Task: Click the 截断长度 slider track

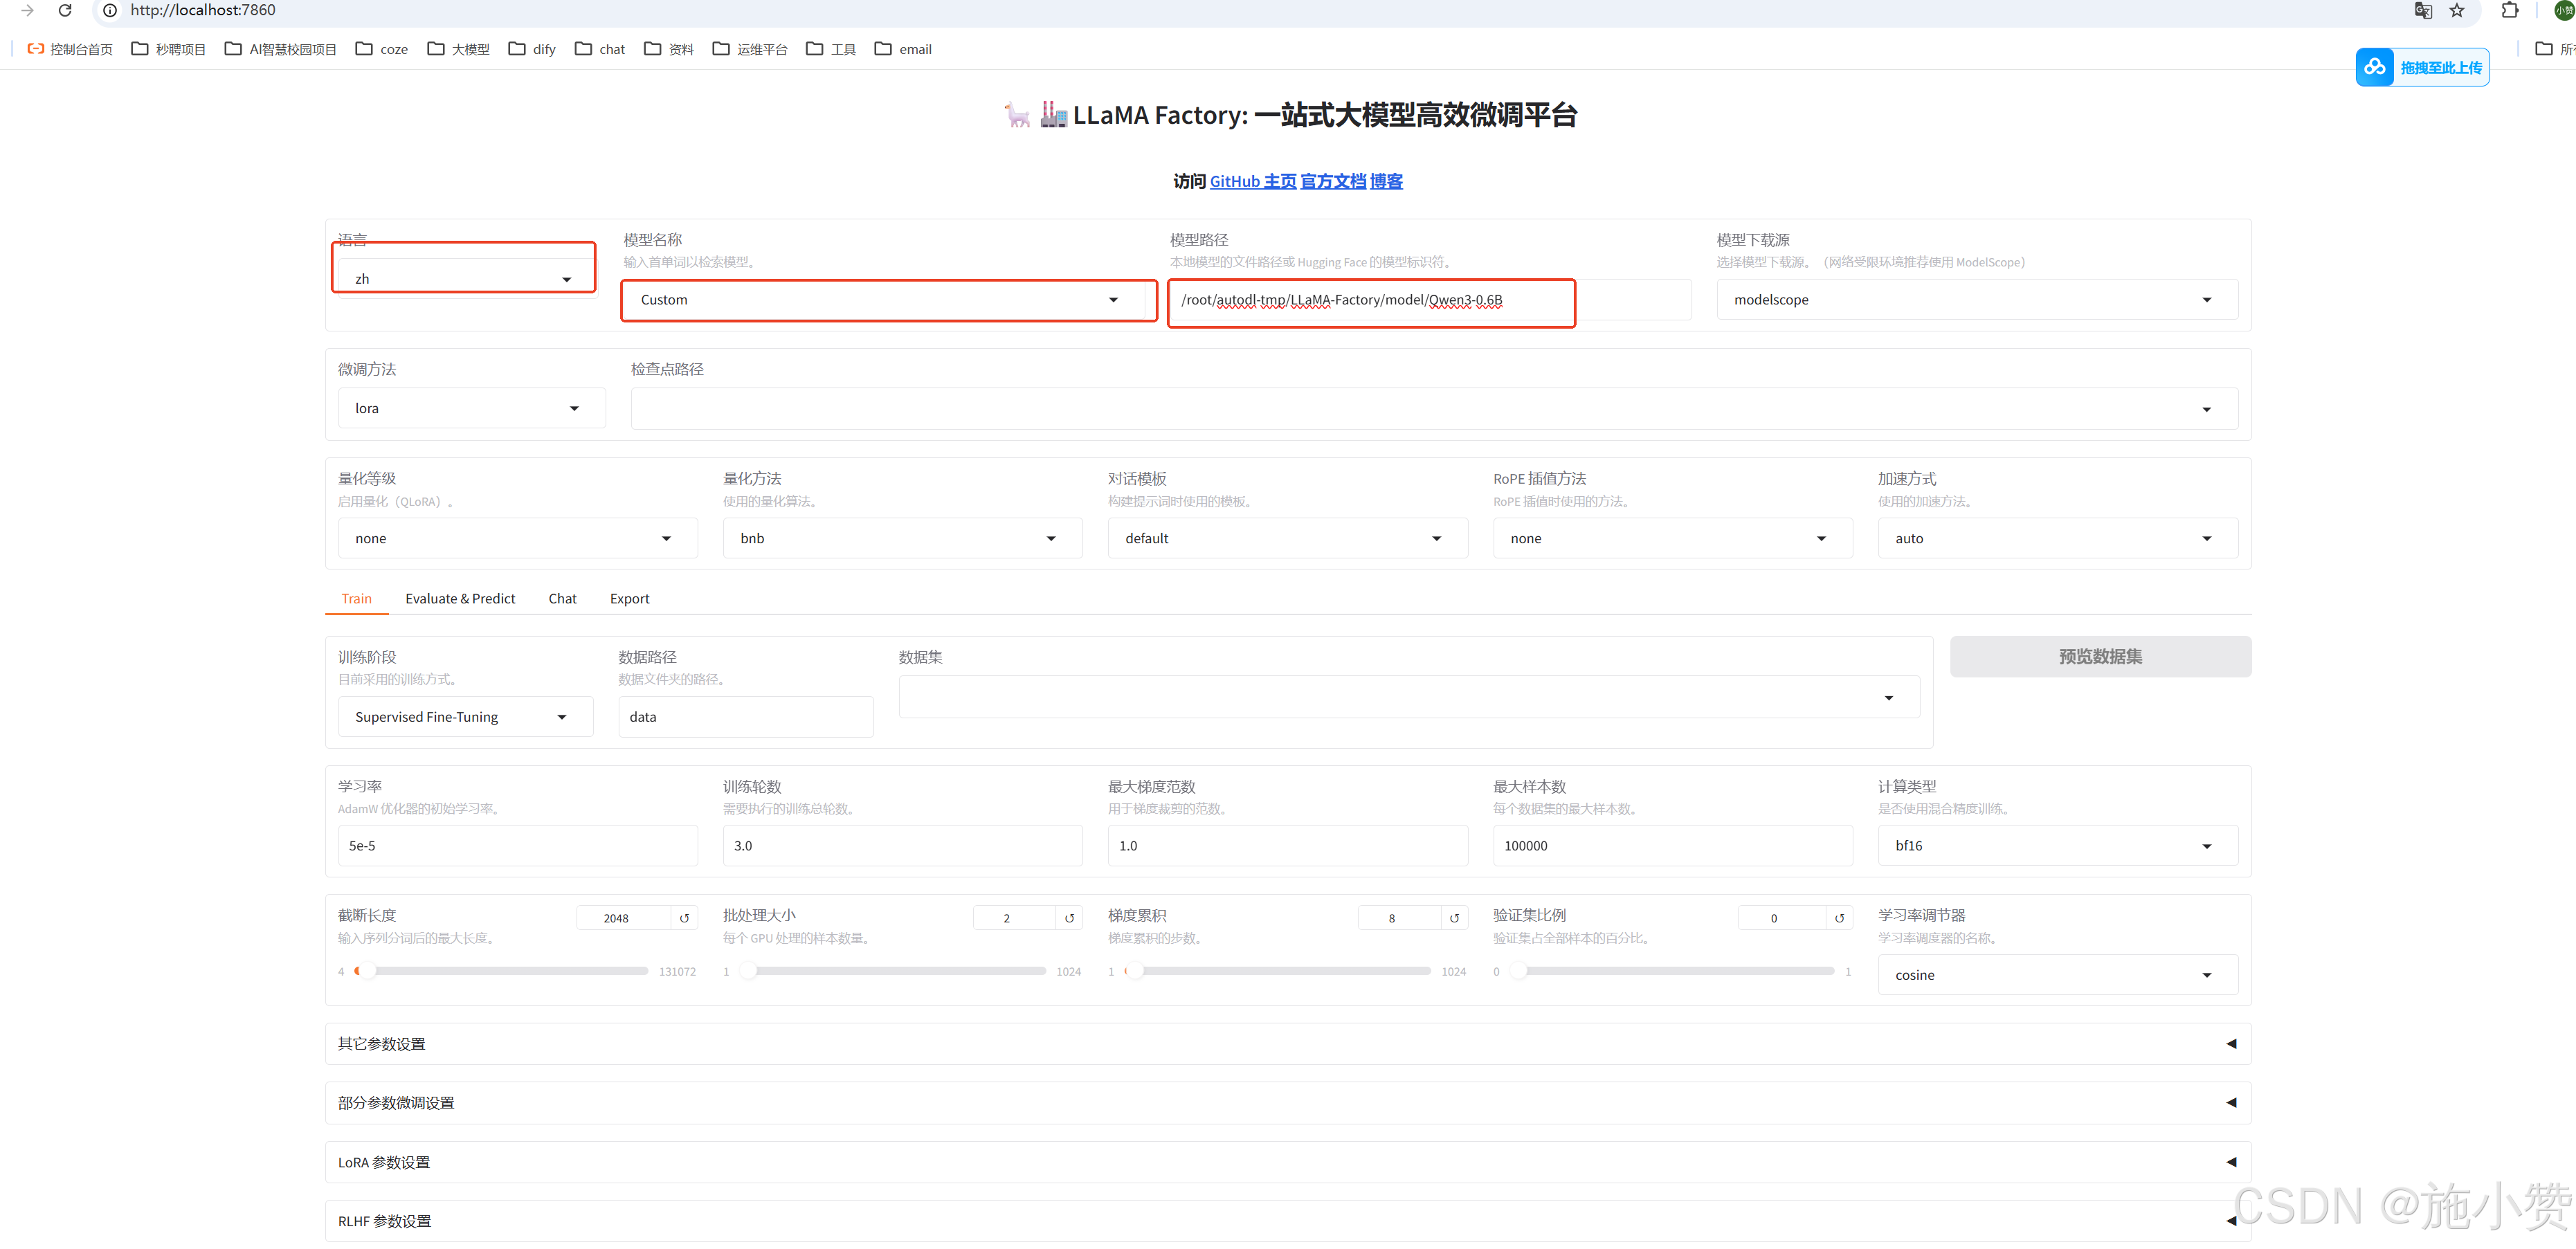Action: [501, 971]
